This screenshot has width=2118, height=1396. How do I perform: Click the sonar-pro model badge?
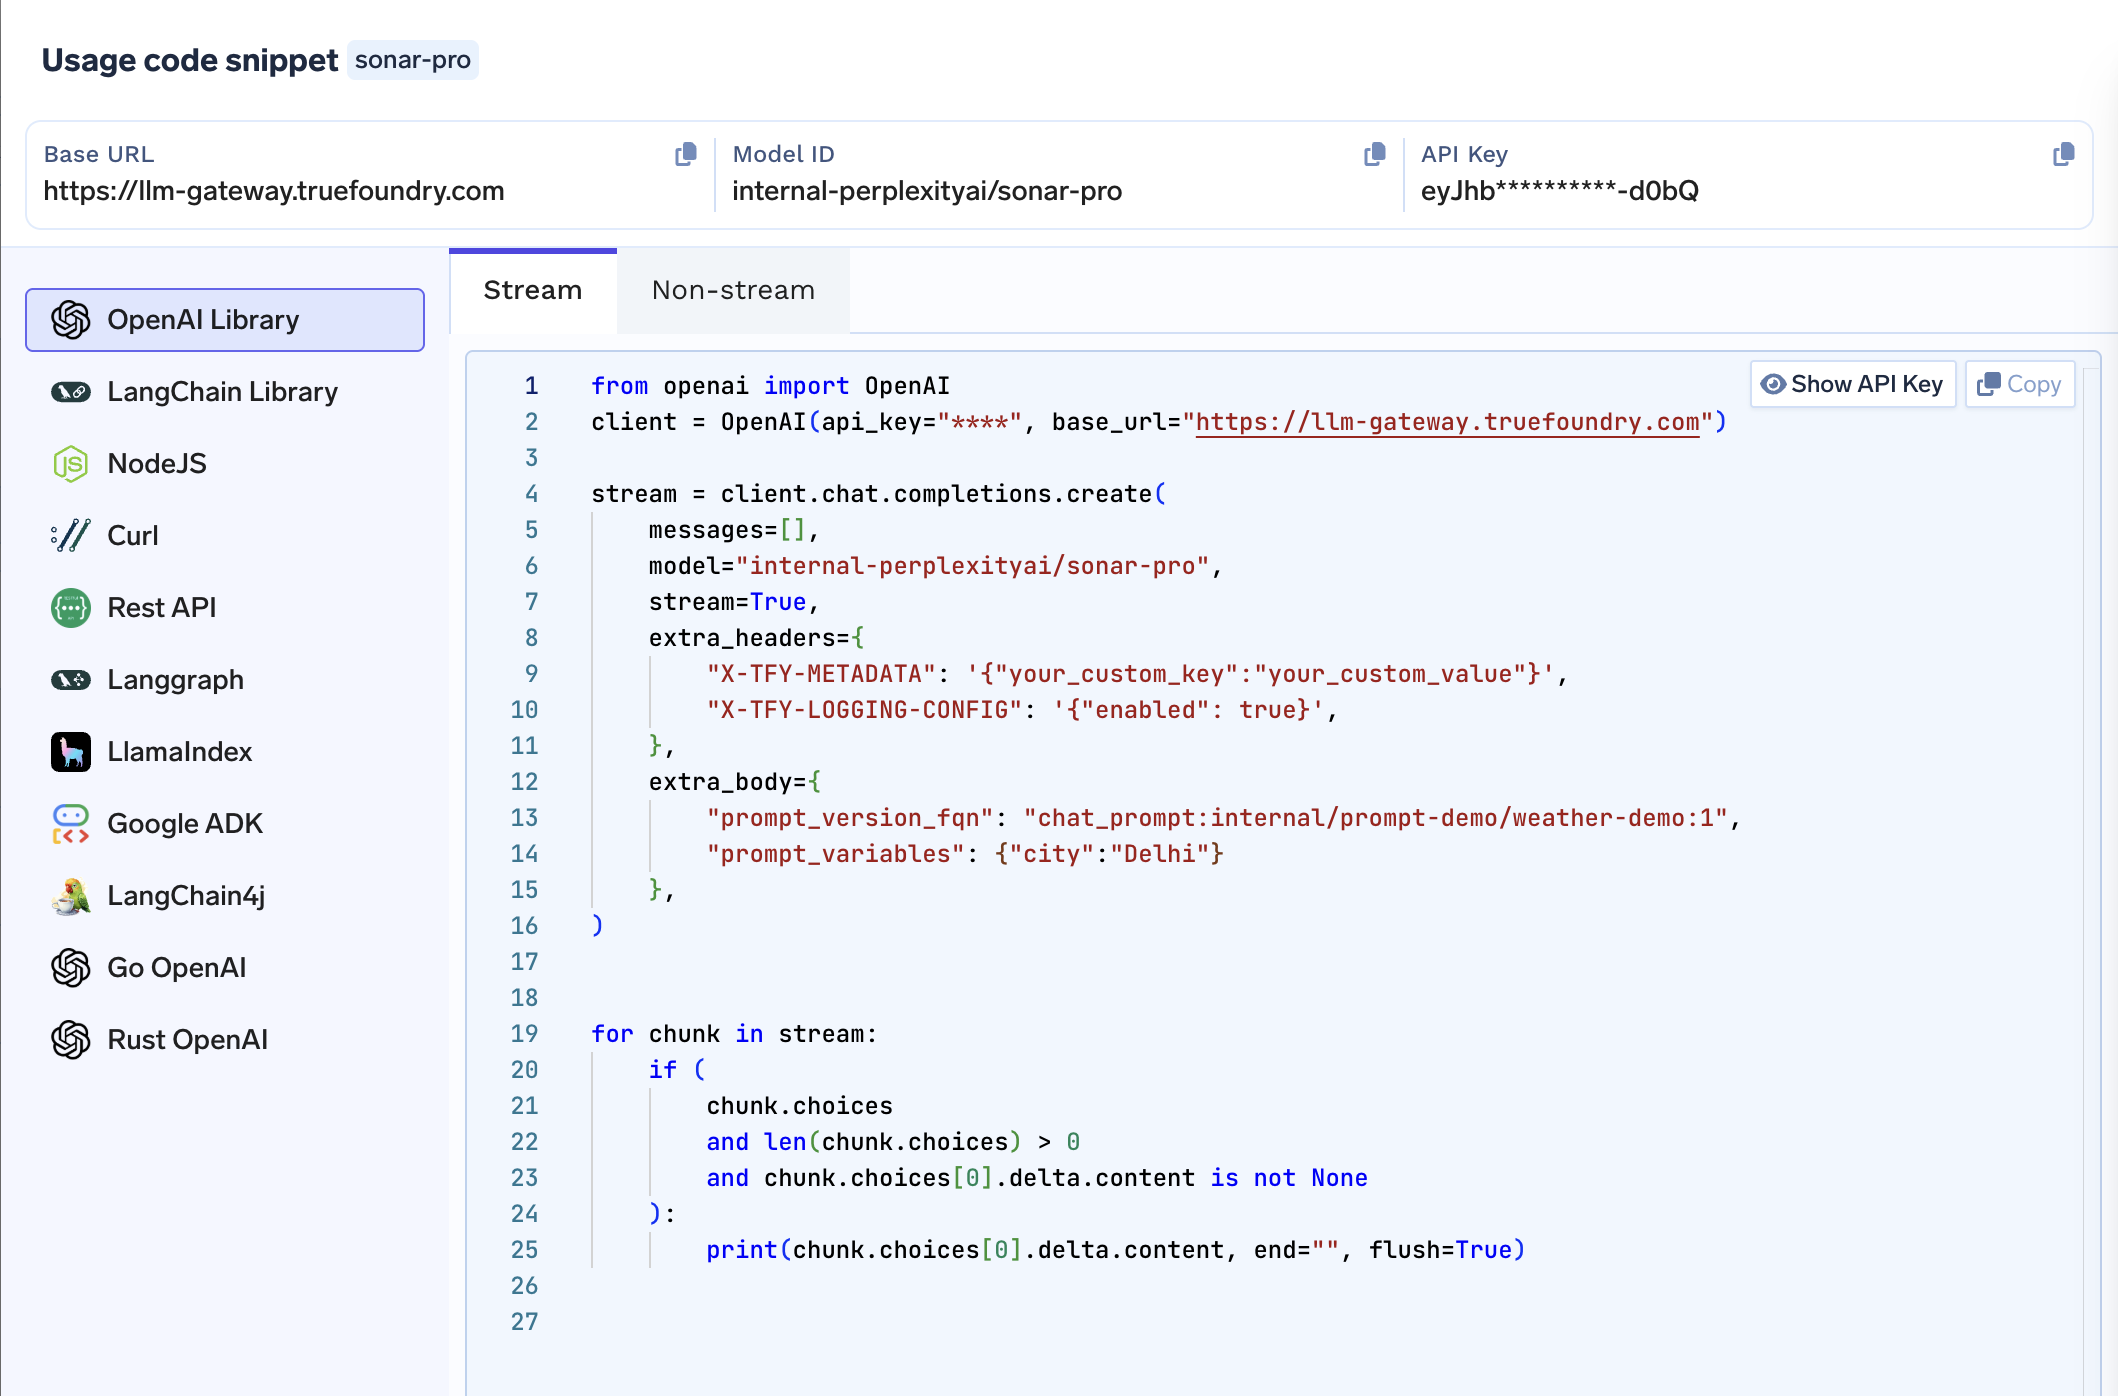(413, 60)
